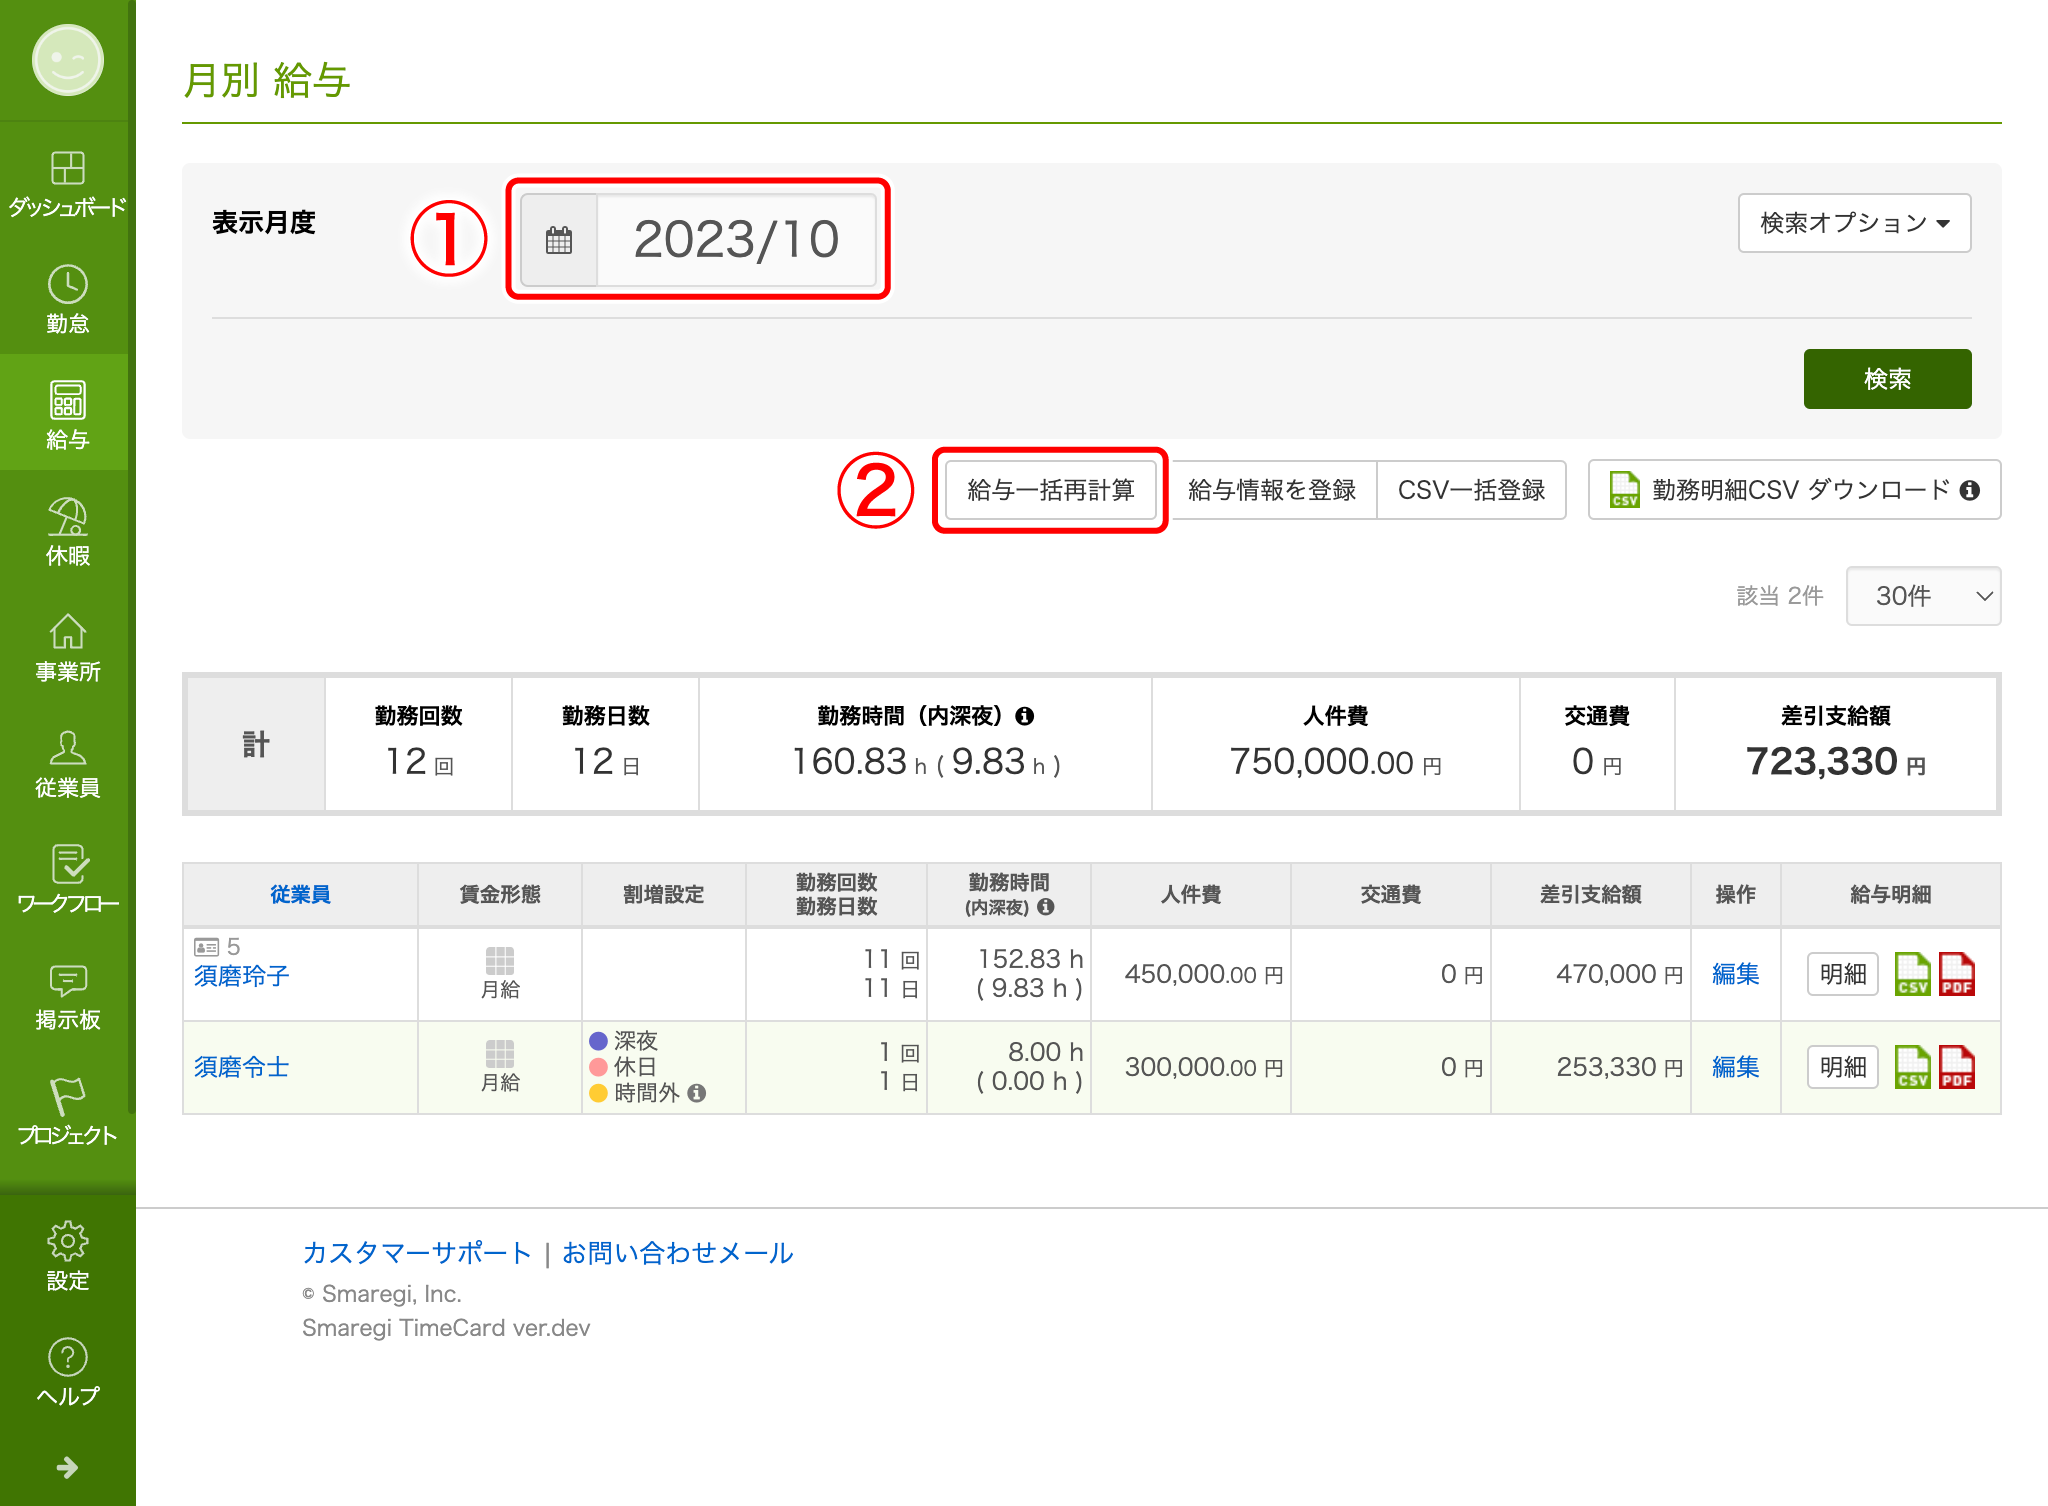Click 月給 wage type icon for 須磨令士

coord(500,1054)
